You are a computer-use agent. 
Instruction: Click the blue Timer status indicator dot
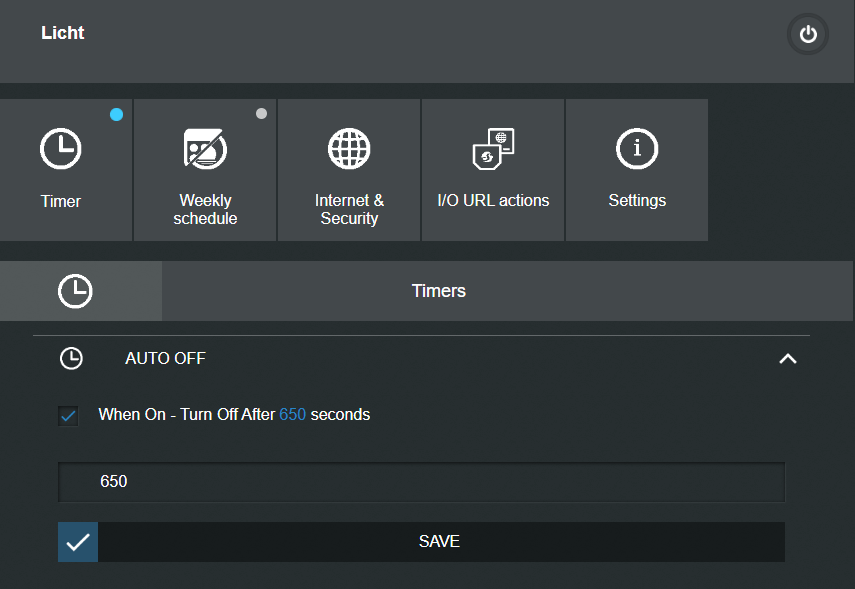(117, 115)
